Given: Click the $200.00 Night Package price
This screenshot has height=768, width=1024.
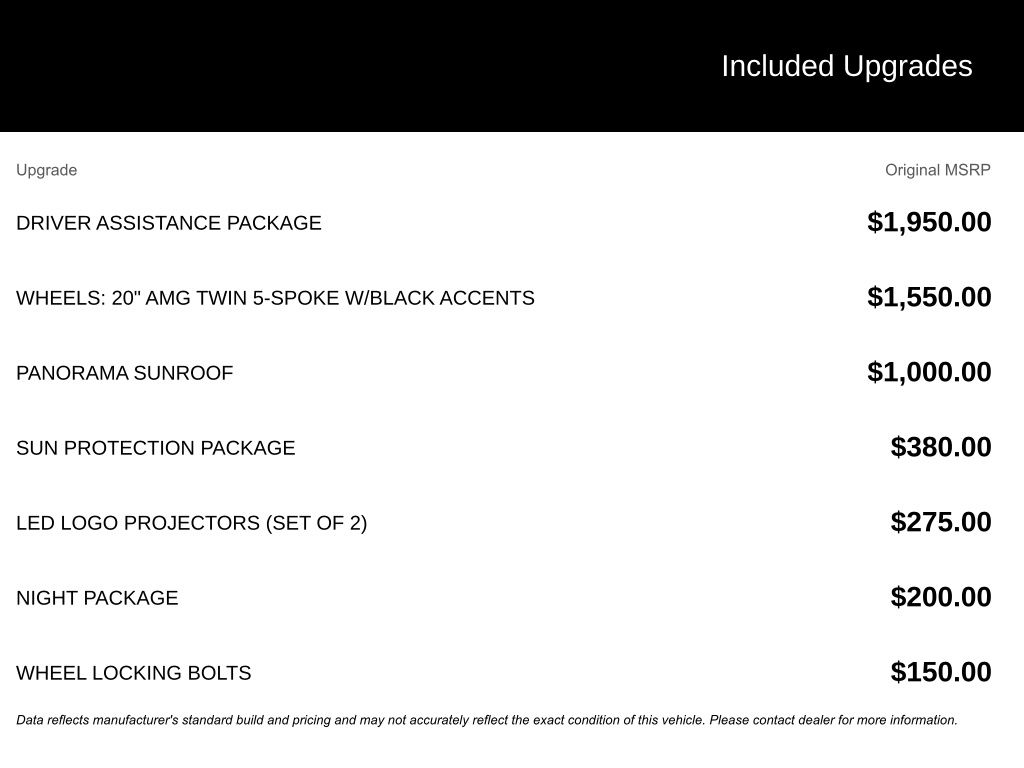Looking at the screenshot, I should [940, 597].
